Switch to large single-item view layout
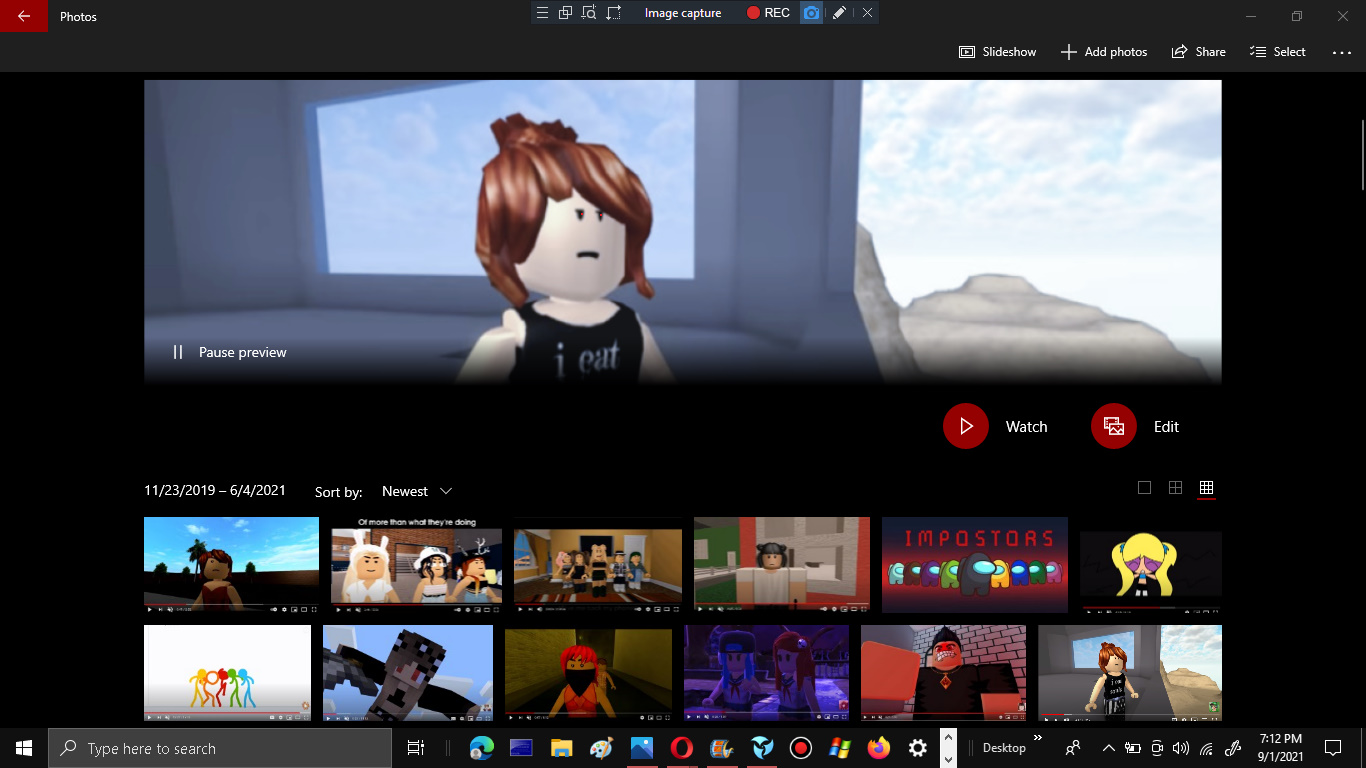The width and height of the screenshot is (1366, 768). coord(1144,488)
